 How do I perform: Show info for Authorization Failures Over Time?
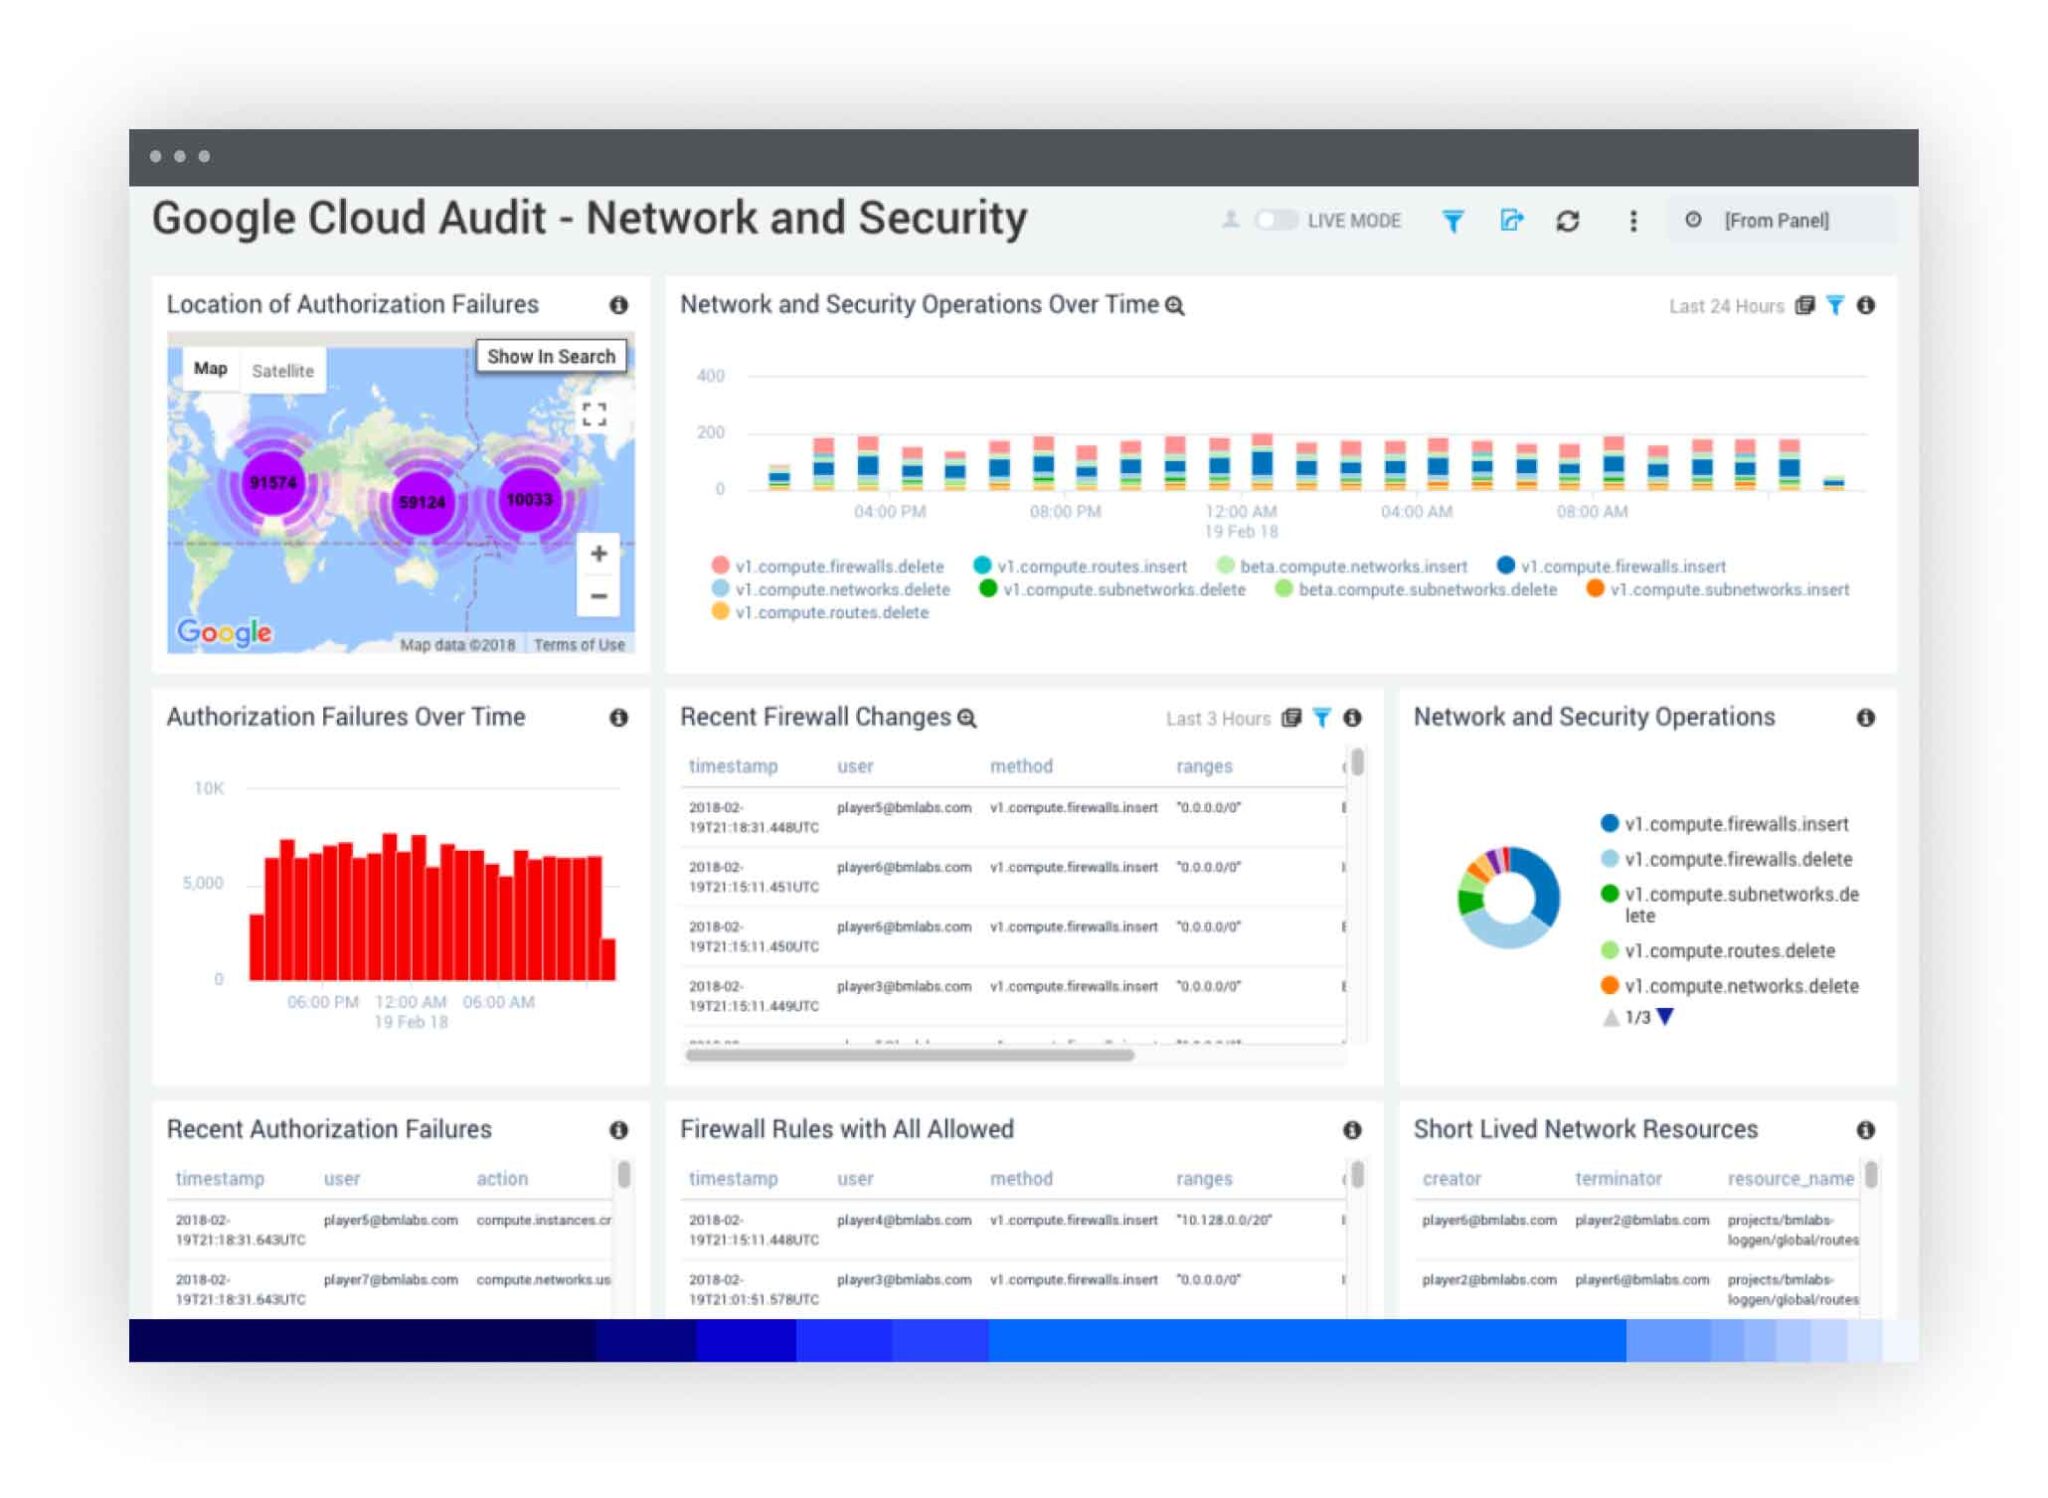pos(619,718)
